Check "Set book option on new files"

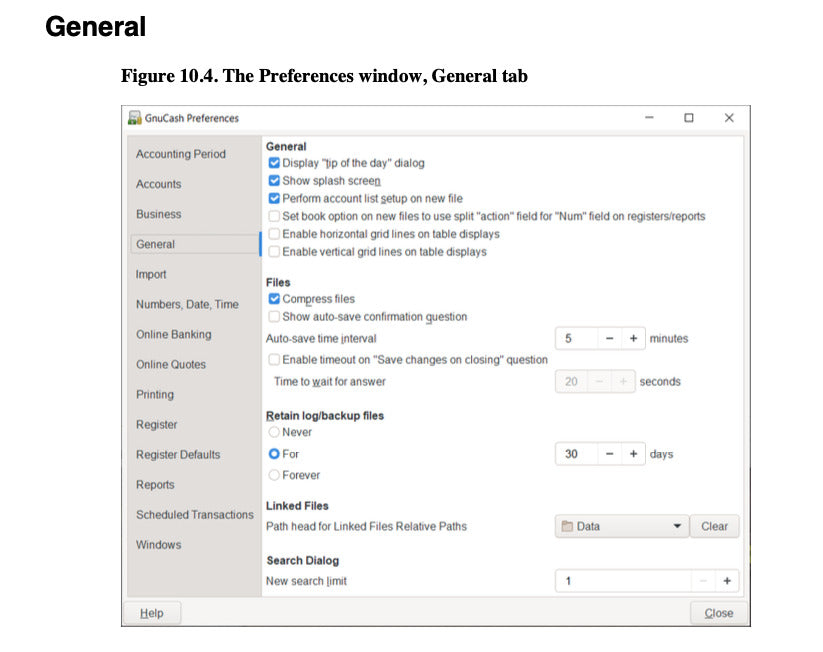[274, 216]
